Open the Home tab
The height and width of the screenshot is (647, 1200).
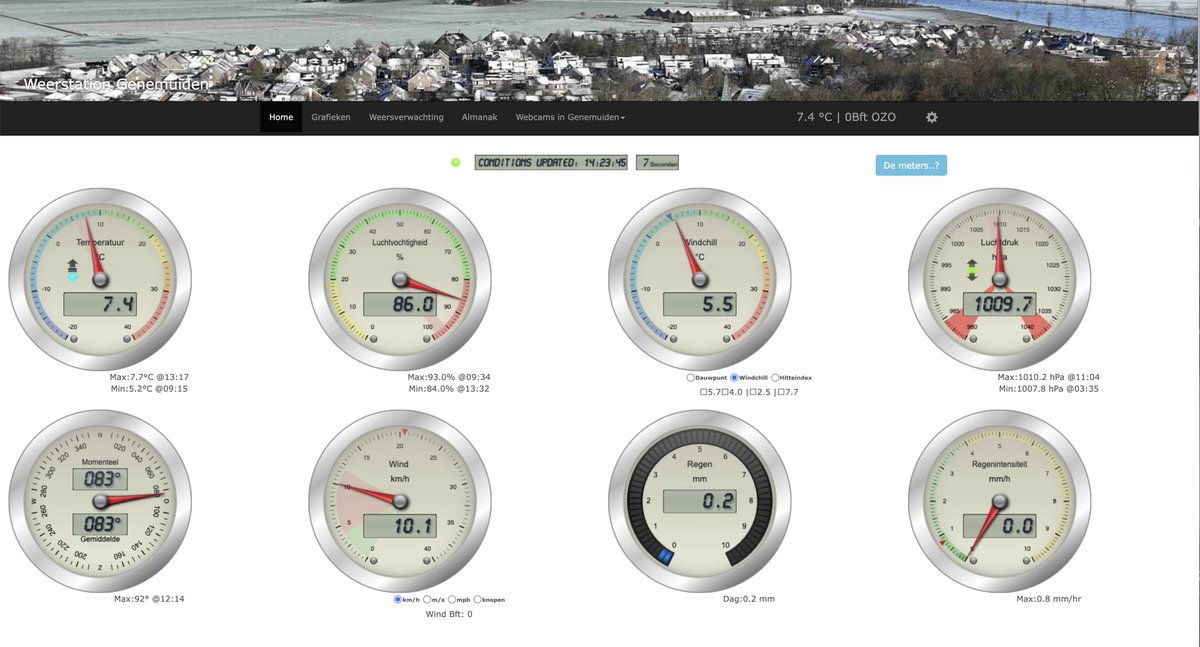coord(281,117)
